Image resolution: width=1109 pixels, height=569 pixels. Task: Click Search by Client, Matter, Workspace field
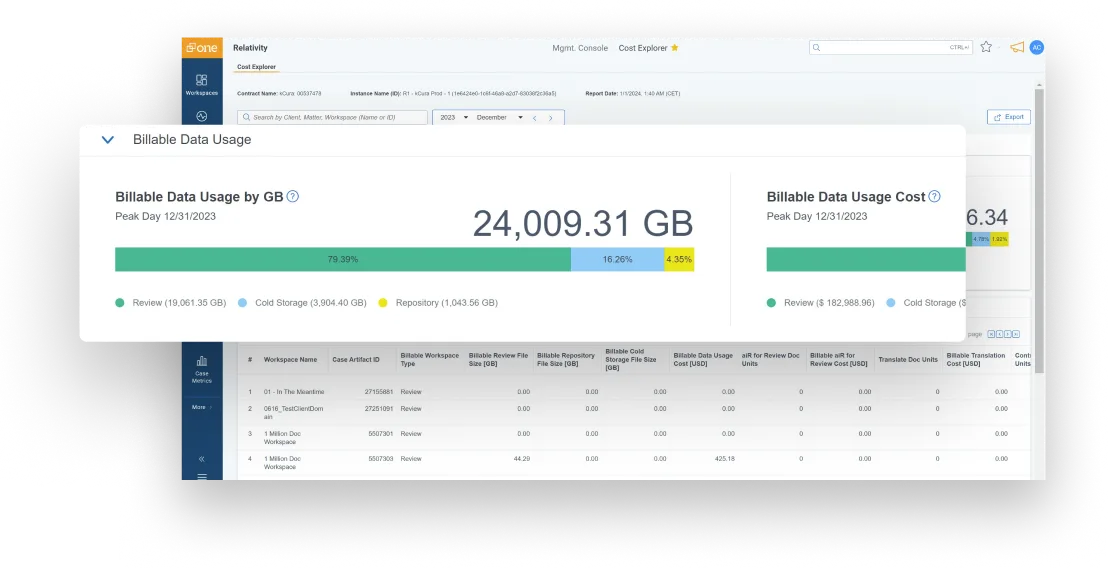[x=332, y=117]
